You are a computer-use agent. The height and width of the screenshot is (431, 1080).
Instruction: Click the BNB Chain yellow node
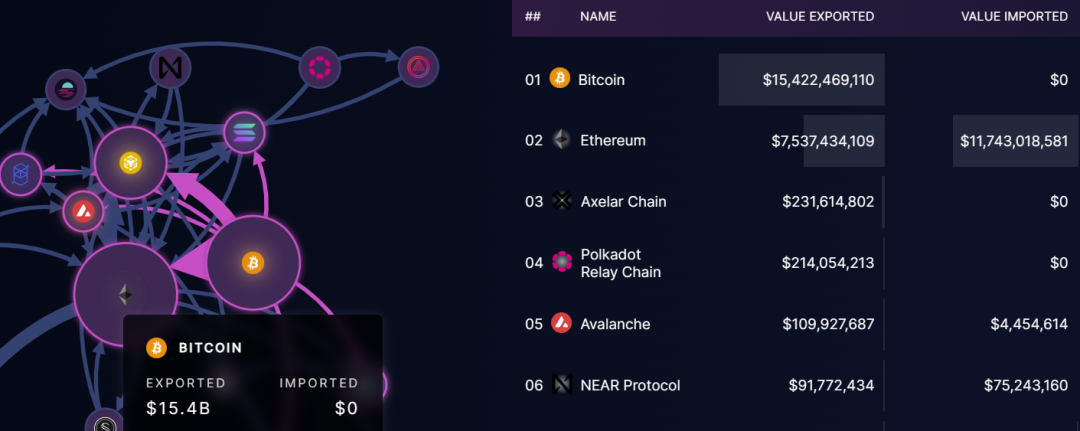pos(130,162)
